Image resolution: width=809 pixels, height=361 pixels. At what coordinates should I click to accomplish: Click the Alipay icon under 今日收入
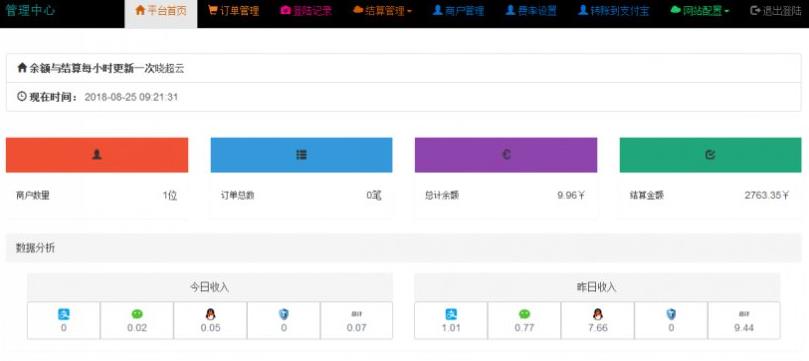point(63,314)
